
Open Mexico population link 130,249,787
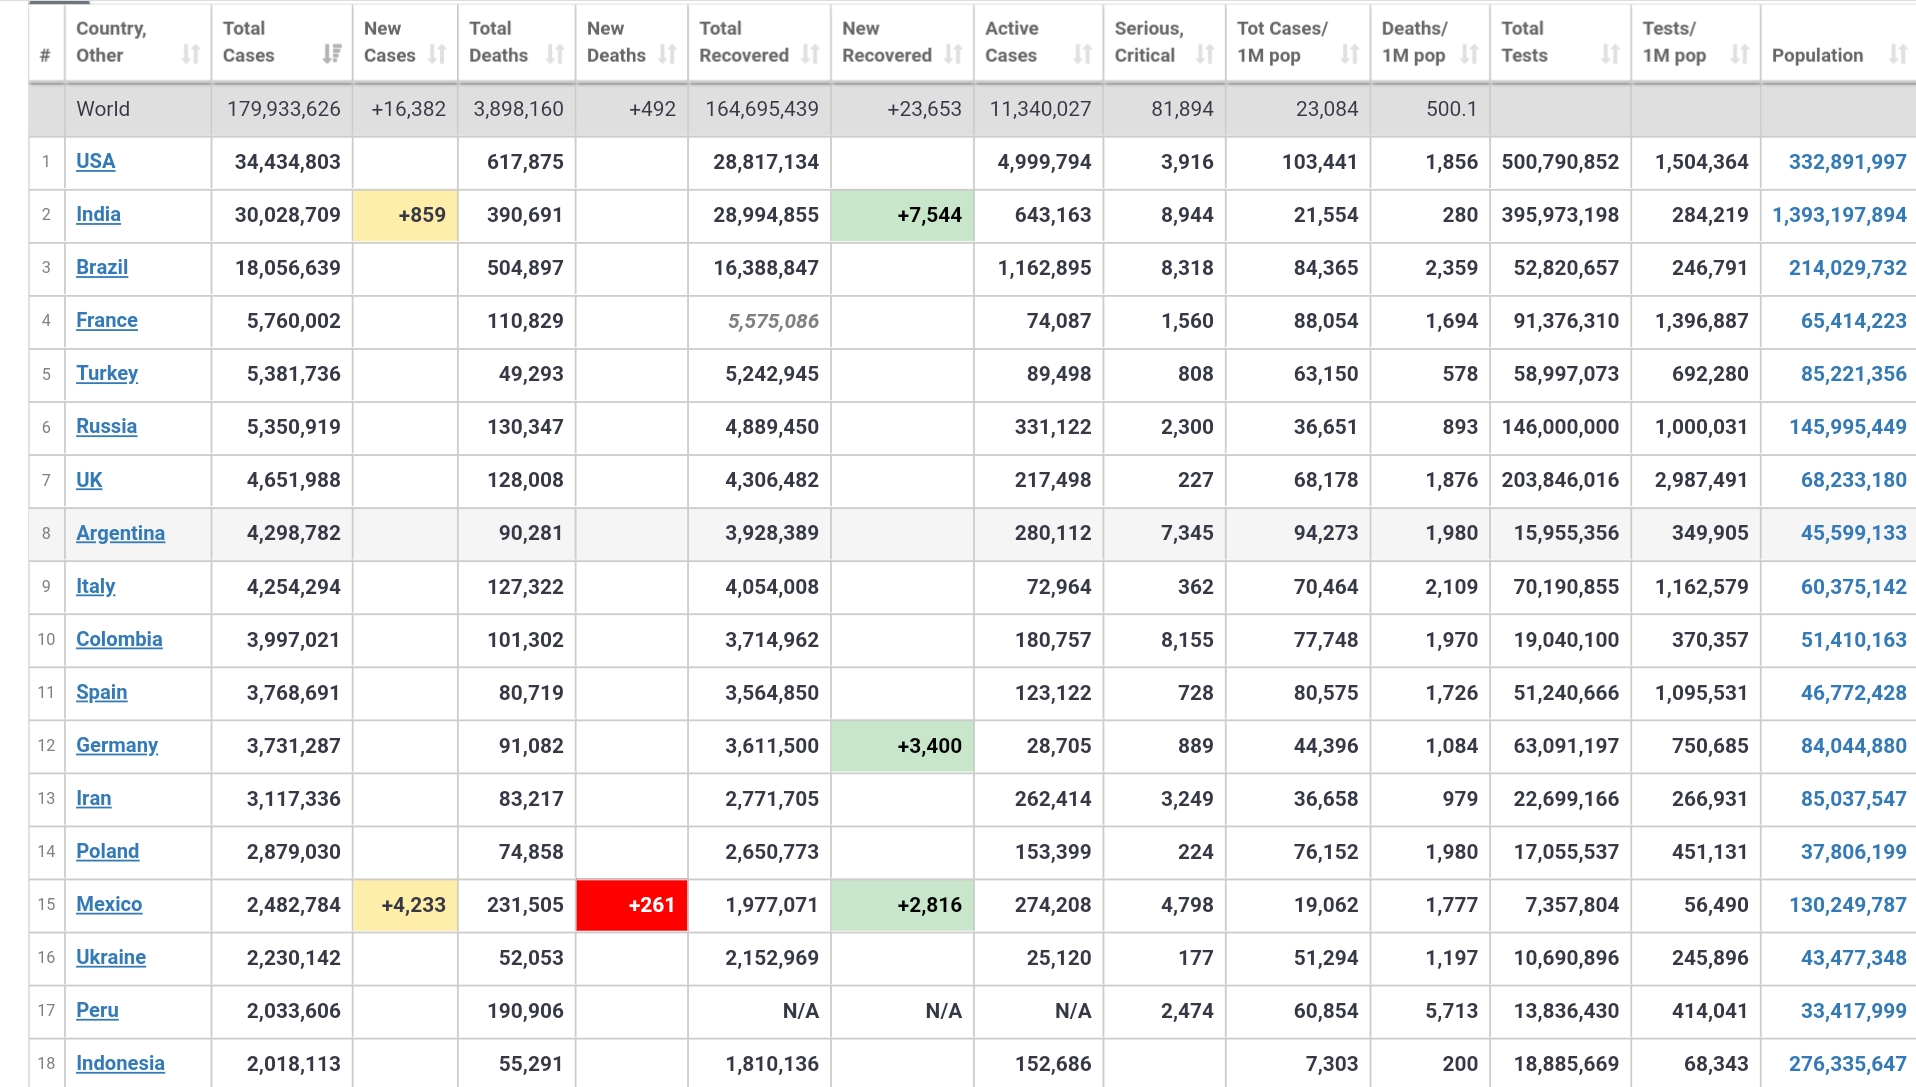coord(1847,904)
